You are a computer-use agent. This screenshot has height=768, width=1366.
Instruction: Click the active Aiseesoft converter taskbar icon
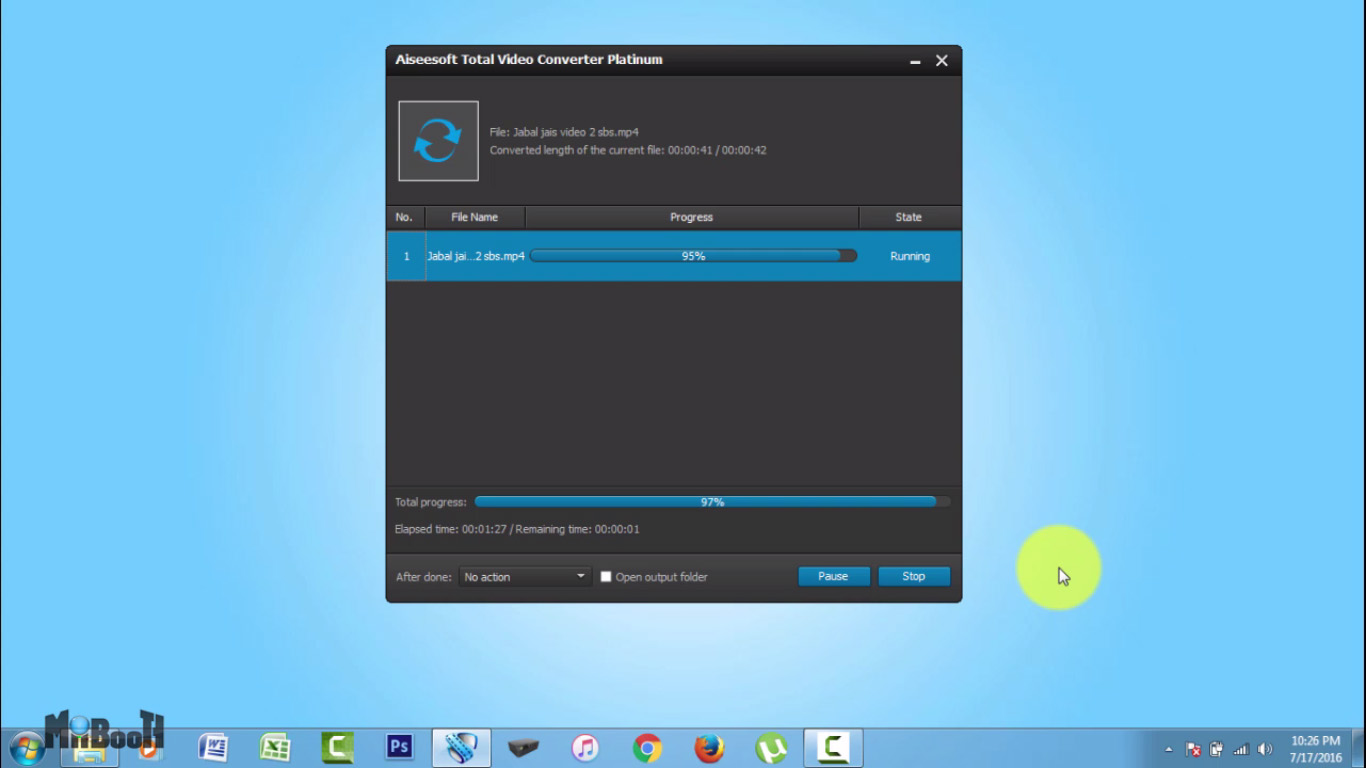click(461, 748)
